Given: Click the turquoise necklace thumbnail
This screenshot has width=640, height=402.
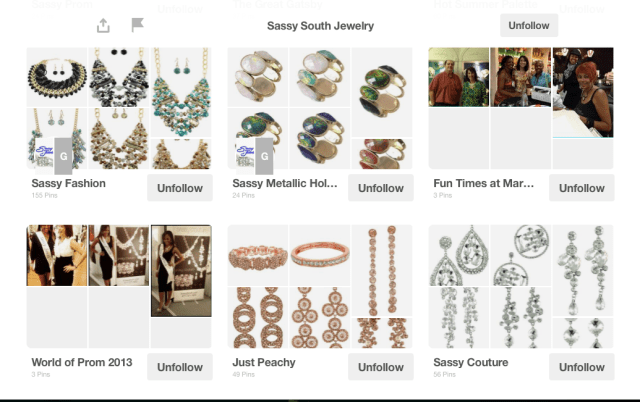Looking at the screenshot, I should tap(181, 92).
